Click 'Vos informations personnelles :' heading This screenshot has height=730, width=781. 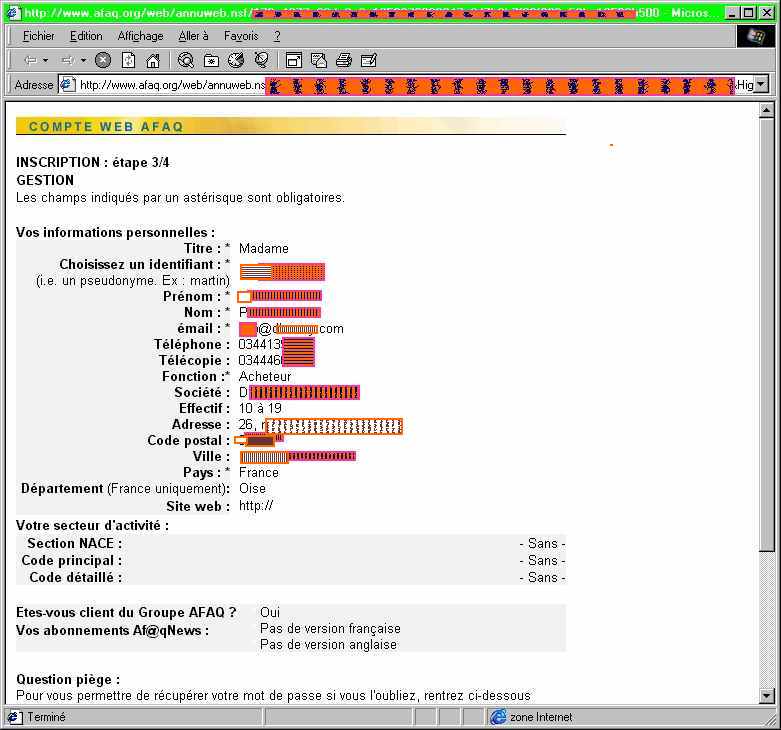[x=116, y=233]
